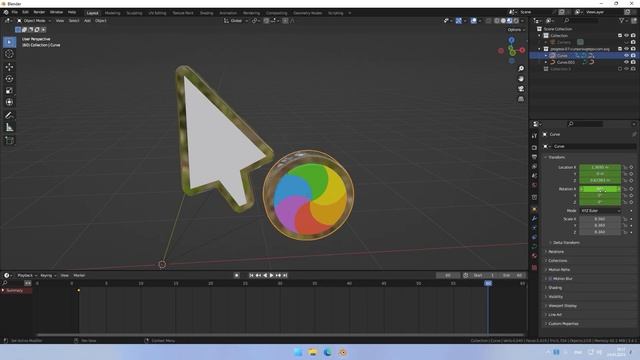Toggle the camera view icon in viewport
The width and height of the screenshot is (640, 360).
tap(521, 89)
